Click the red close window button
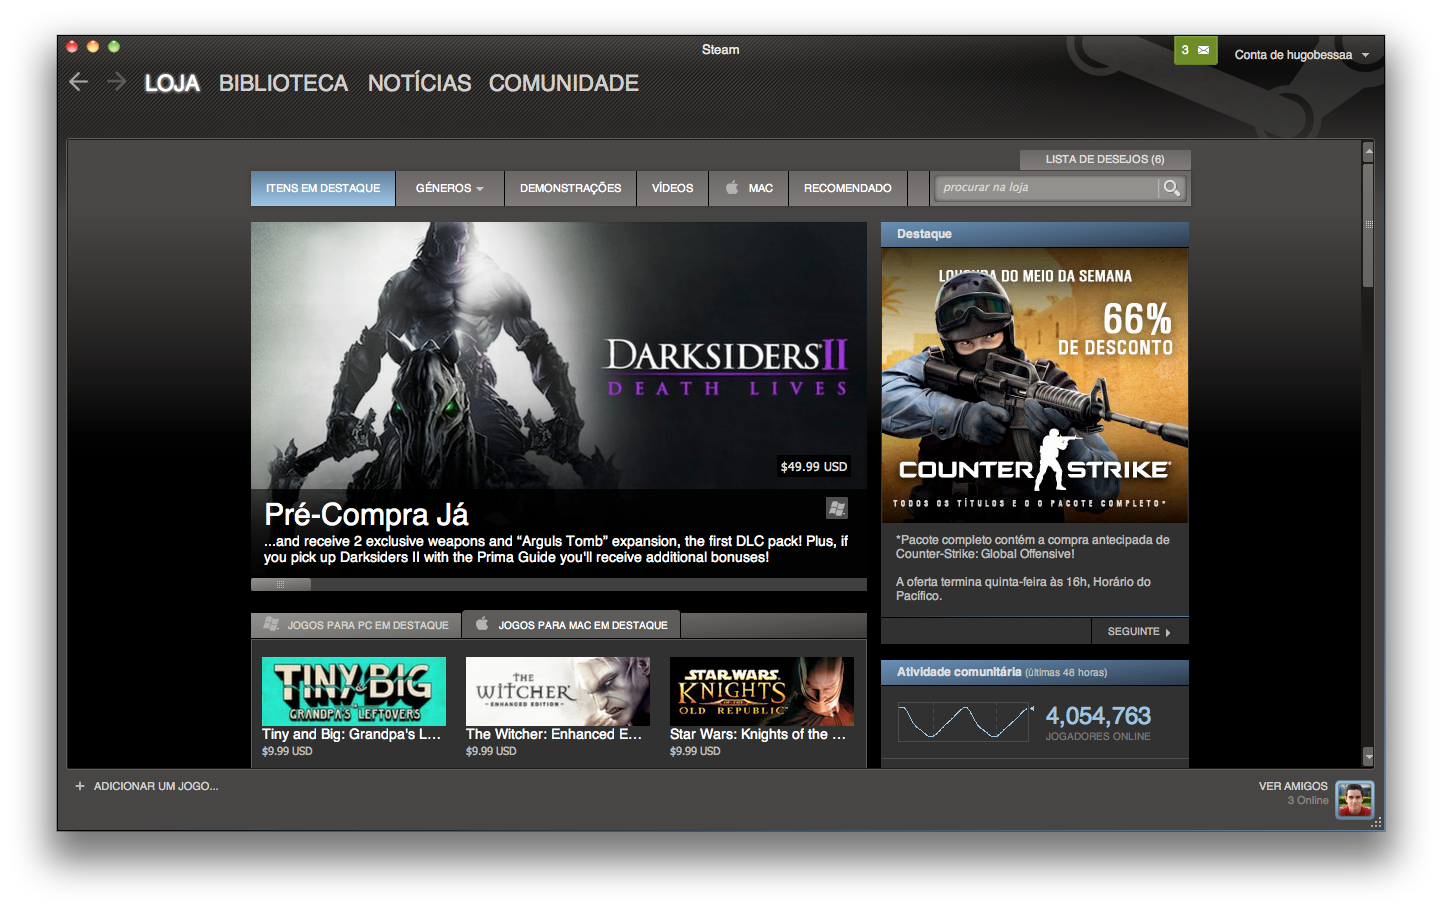Screen dimensions: 1442x910 (x=72, y=46)
